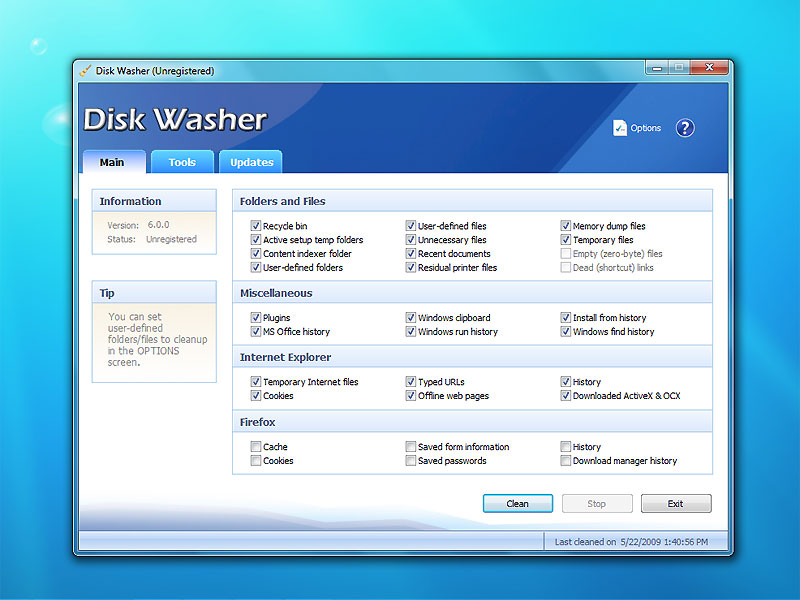This screenshot has height=600, width=800.
Task: Open the Options link
Action: [645, 128]
